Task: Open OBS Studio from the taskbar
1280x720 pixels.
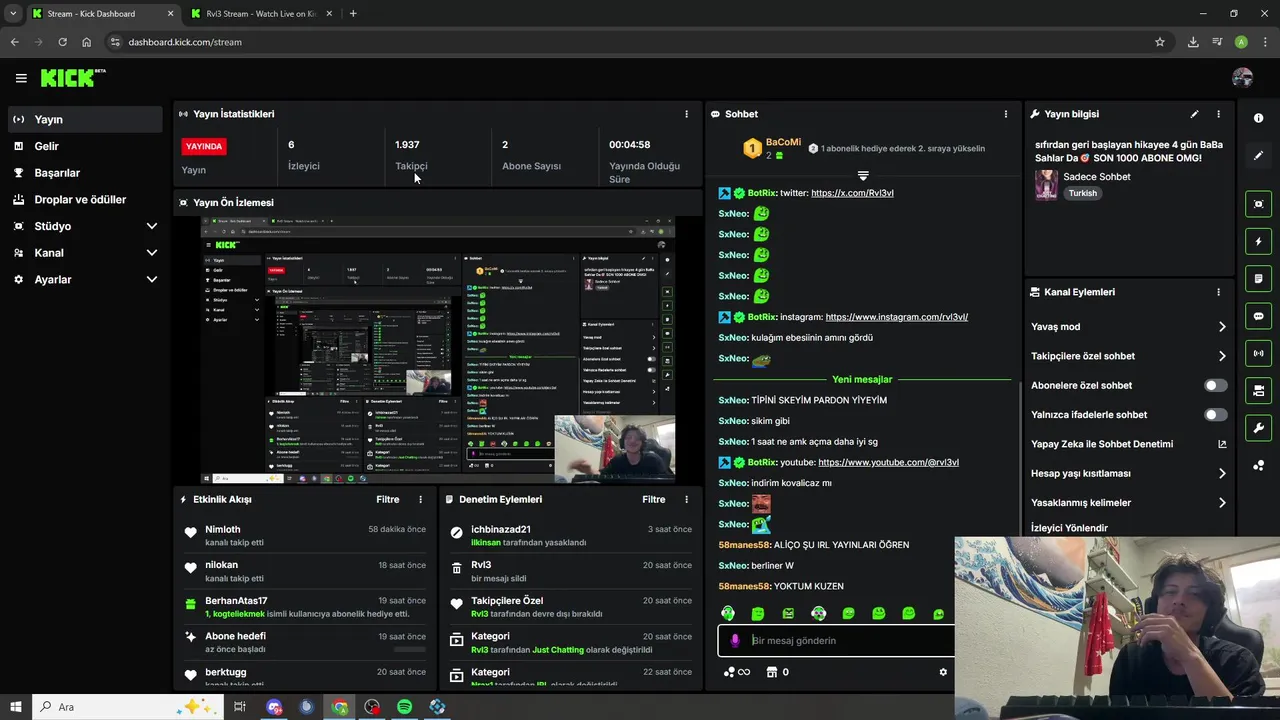Action: 372,707
